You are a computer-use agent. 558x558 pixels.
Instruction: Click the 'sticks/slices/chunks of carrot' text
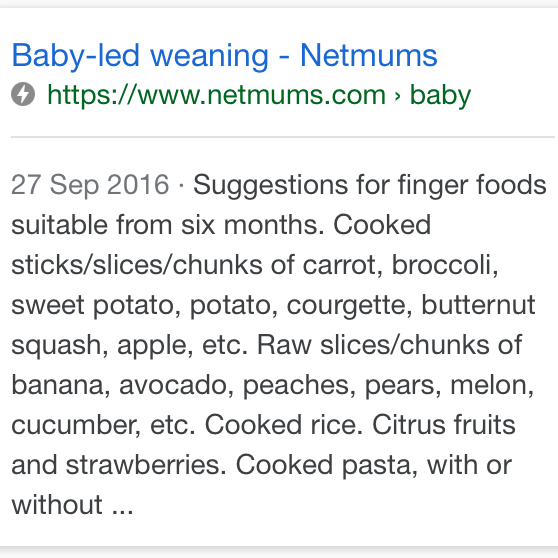click(x=194, y=265)
